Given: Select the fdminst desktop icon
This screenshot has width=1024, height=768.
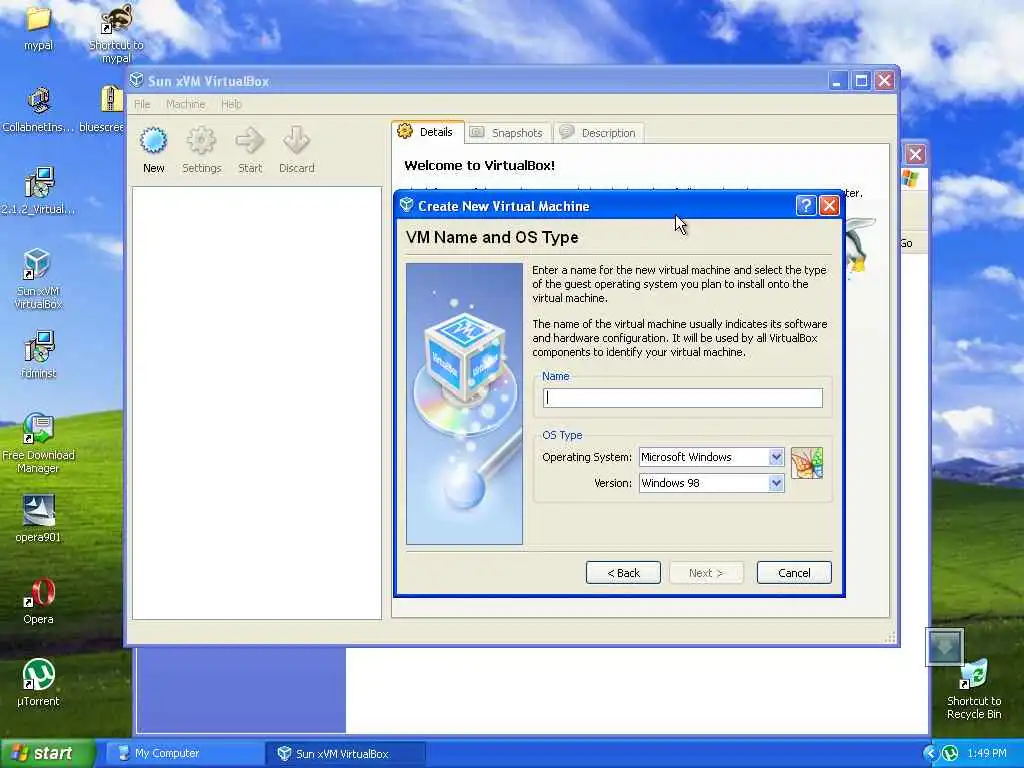Looking at the screenshot, I should tap(38, 355).
